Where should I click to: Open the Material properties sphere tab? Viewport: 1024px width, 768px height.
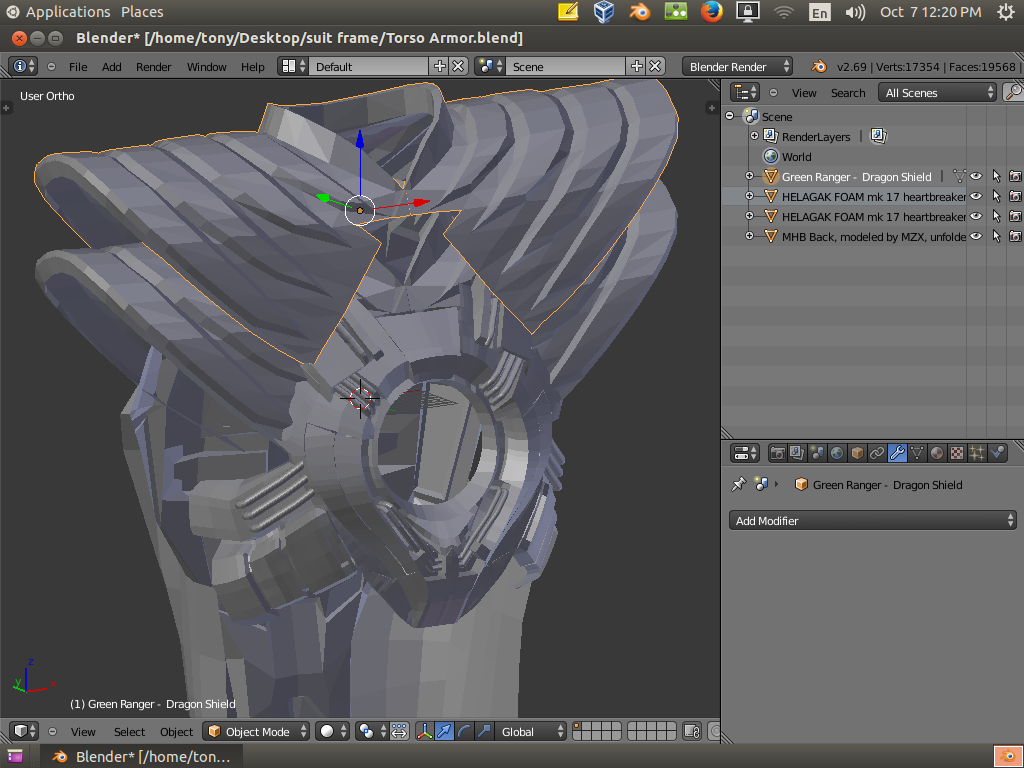(937, 453)
